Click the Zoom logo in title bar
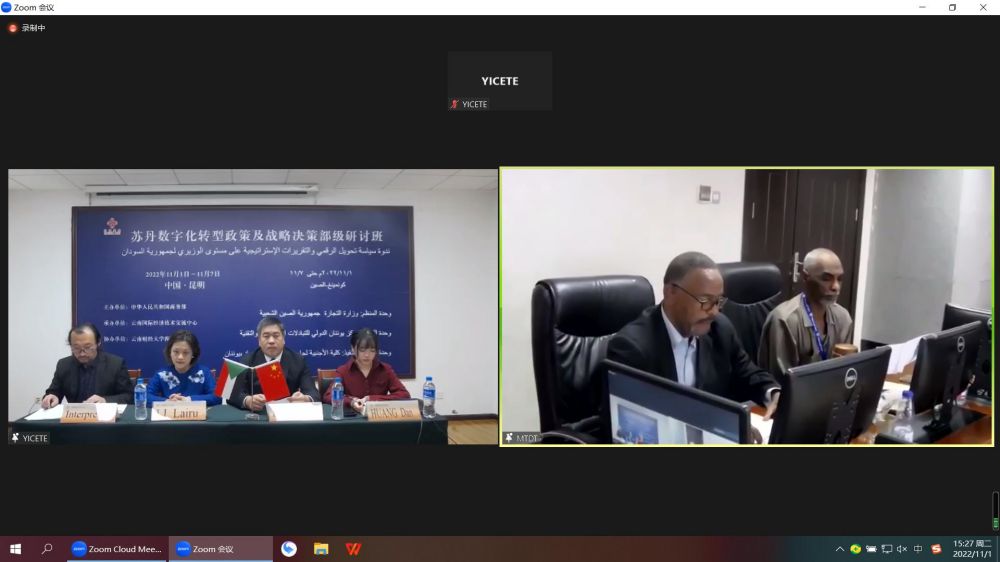The width and height of the screenshot is (1000, 562). pyautogui.click(x=6, y=7)
